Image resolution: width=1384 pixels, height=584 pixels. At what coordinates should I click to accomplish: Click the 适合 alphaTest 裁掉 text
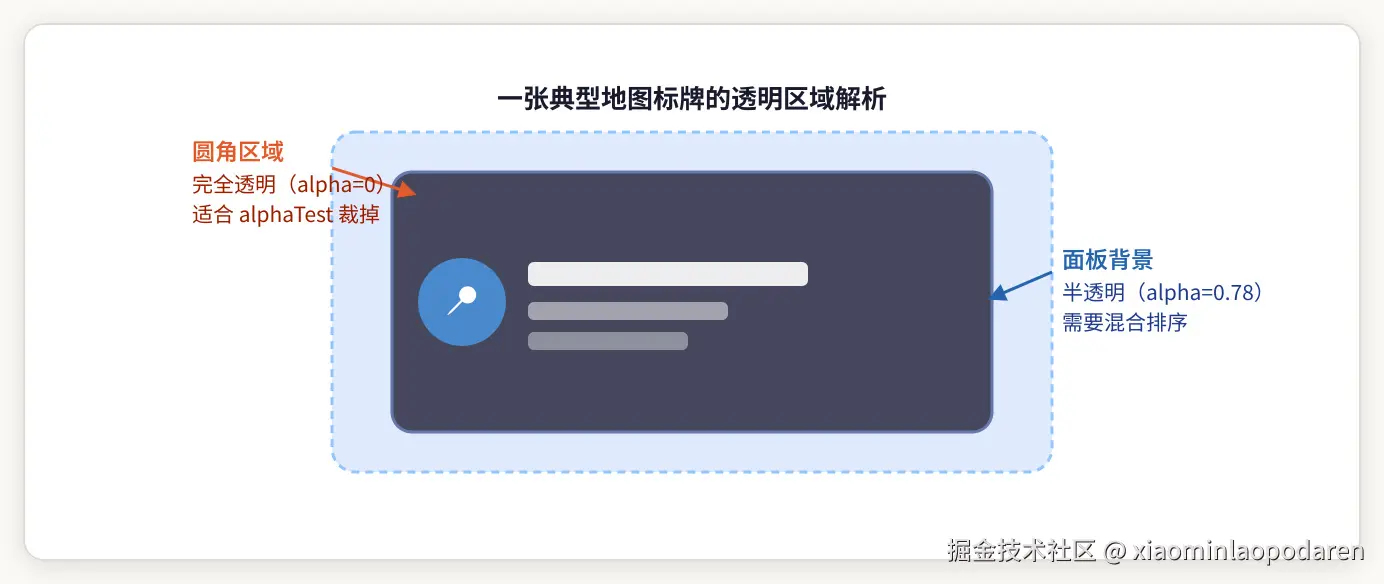click(286, 214)
